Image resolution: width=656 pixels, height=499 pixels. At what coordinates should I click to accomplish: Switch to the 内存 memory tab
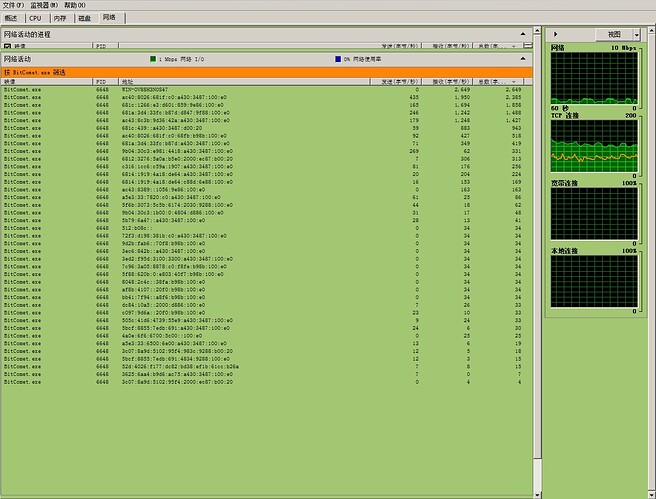[60, 18]
